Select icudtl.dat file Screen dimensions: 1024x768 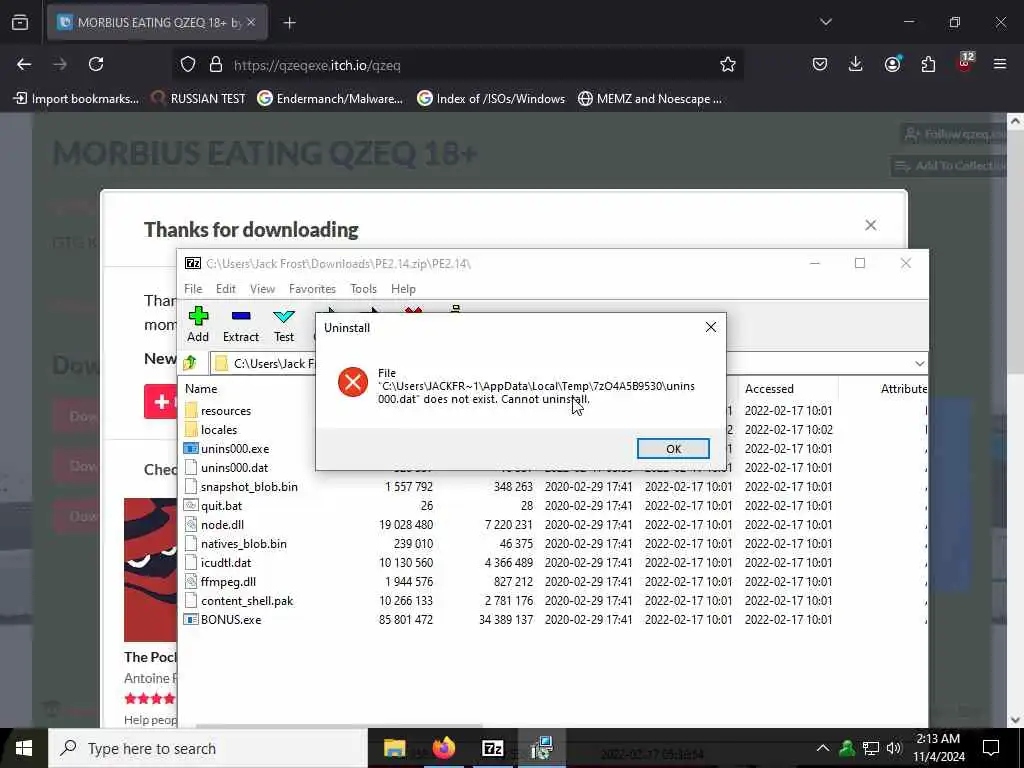pyautogui.click(x=225, y=562)
